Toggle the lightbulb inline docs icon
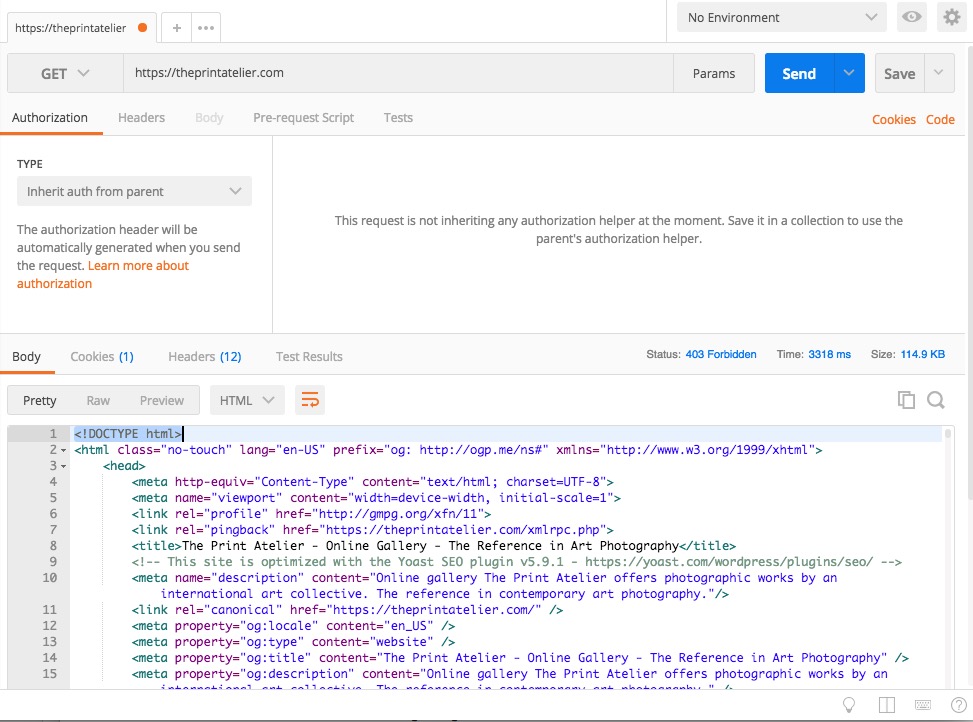The image size is (973, 722). click(x=849, y=705)
